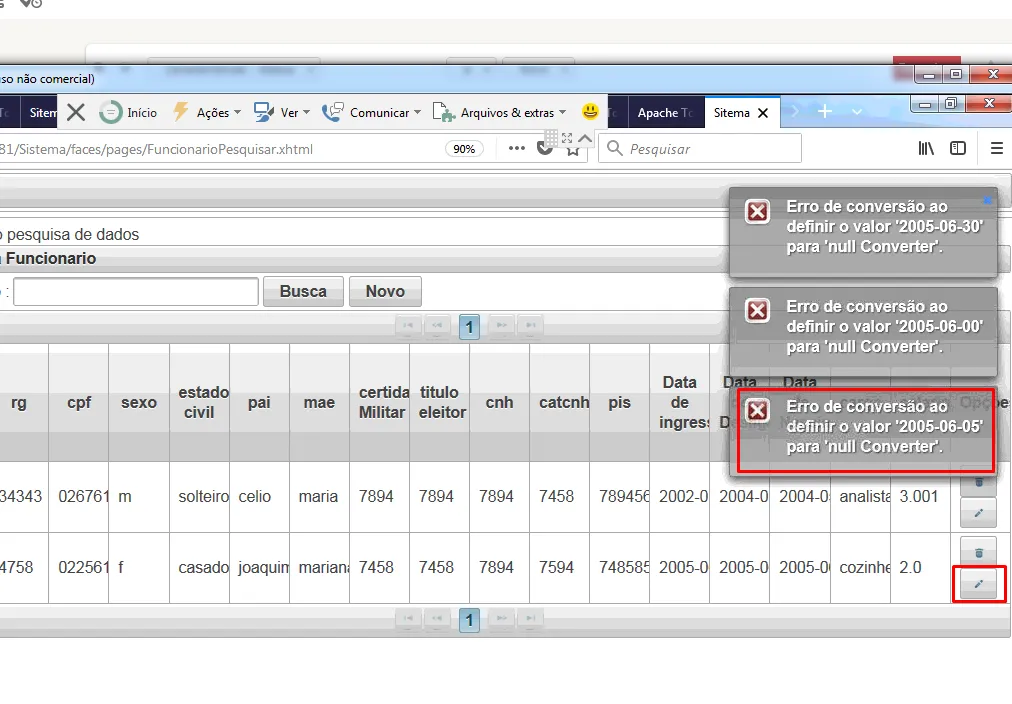Close the Sitema tab
Image resolution: width=1012 pixels, height=704 pixels.
click(x=763, y=113)
